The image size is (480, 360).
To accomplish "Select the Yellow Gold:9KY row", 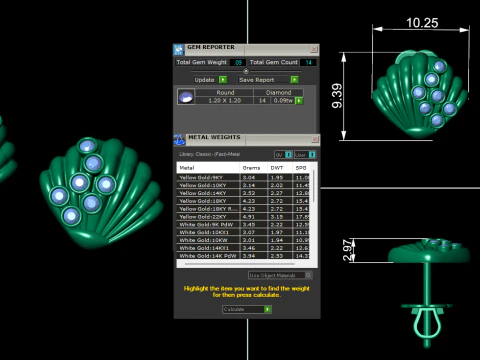I will click(x=243, y=177).
